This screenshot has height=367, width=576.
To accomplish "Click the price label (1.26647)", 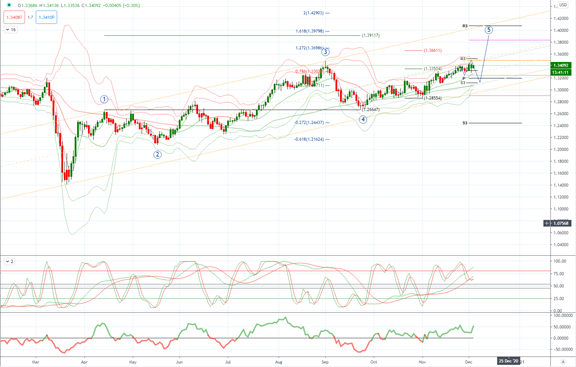I will click(x=371, y=109).
